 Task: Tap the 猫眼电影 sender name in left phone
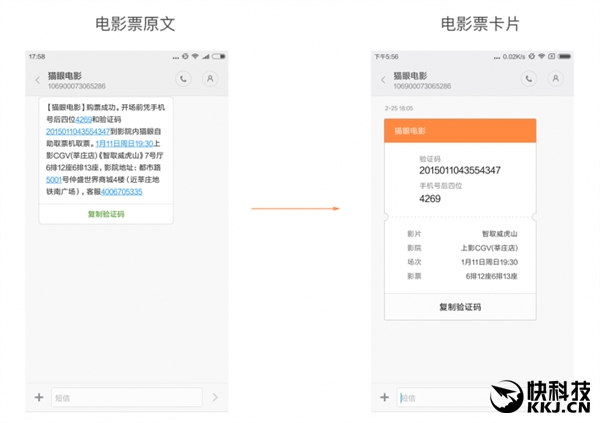(65, 76)
